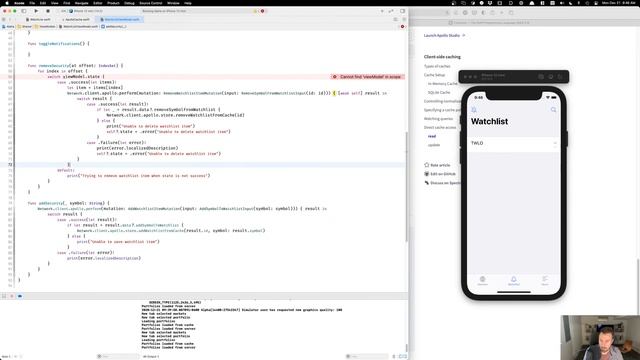The width and height of the screenshot is (640, 360).
Task: Switch to the ApolloCache.swift editor tab
Action: 76,19
